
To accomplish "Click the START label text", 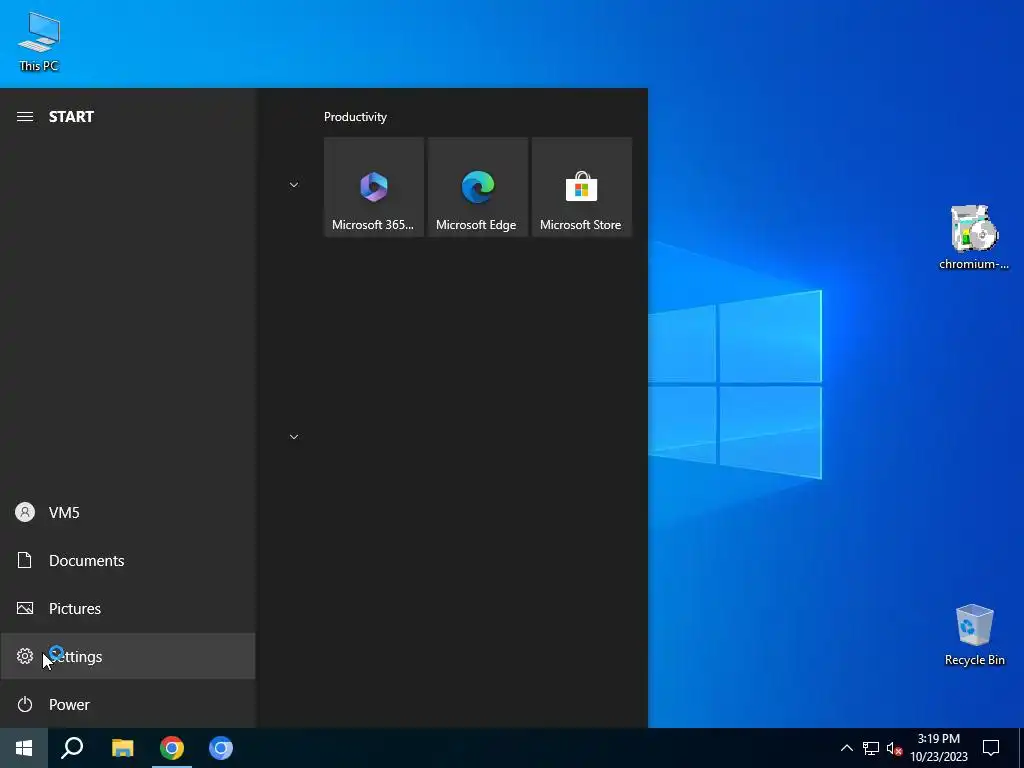I will coord(71,117).
